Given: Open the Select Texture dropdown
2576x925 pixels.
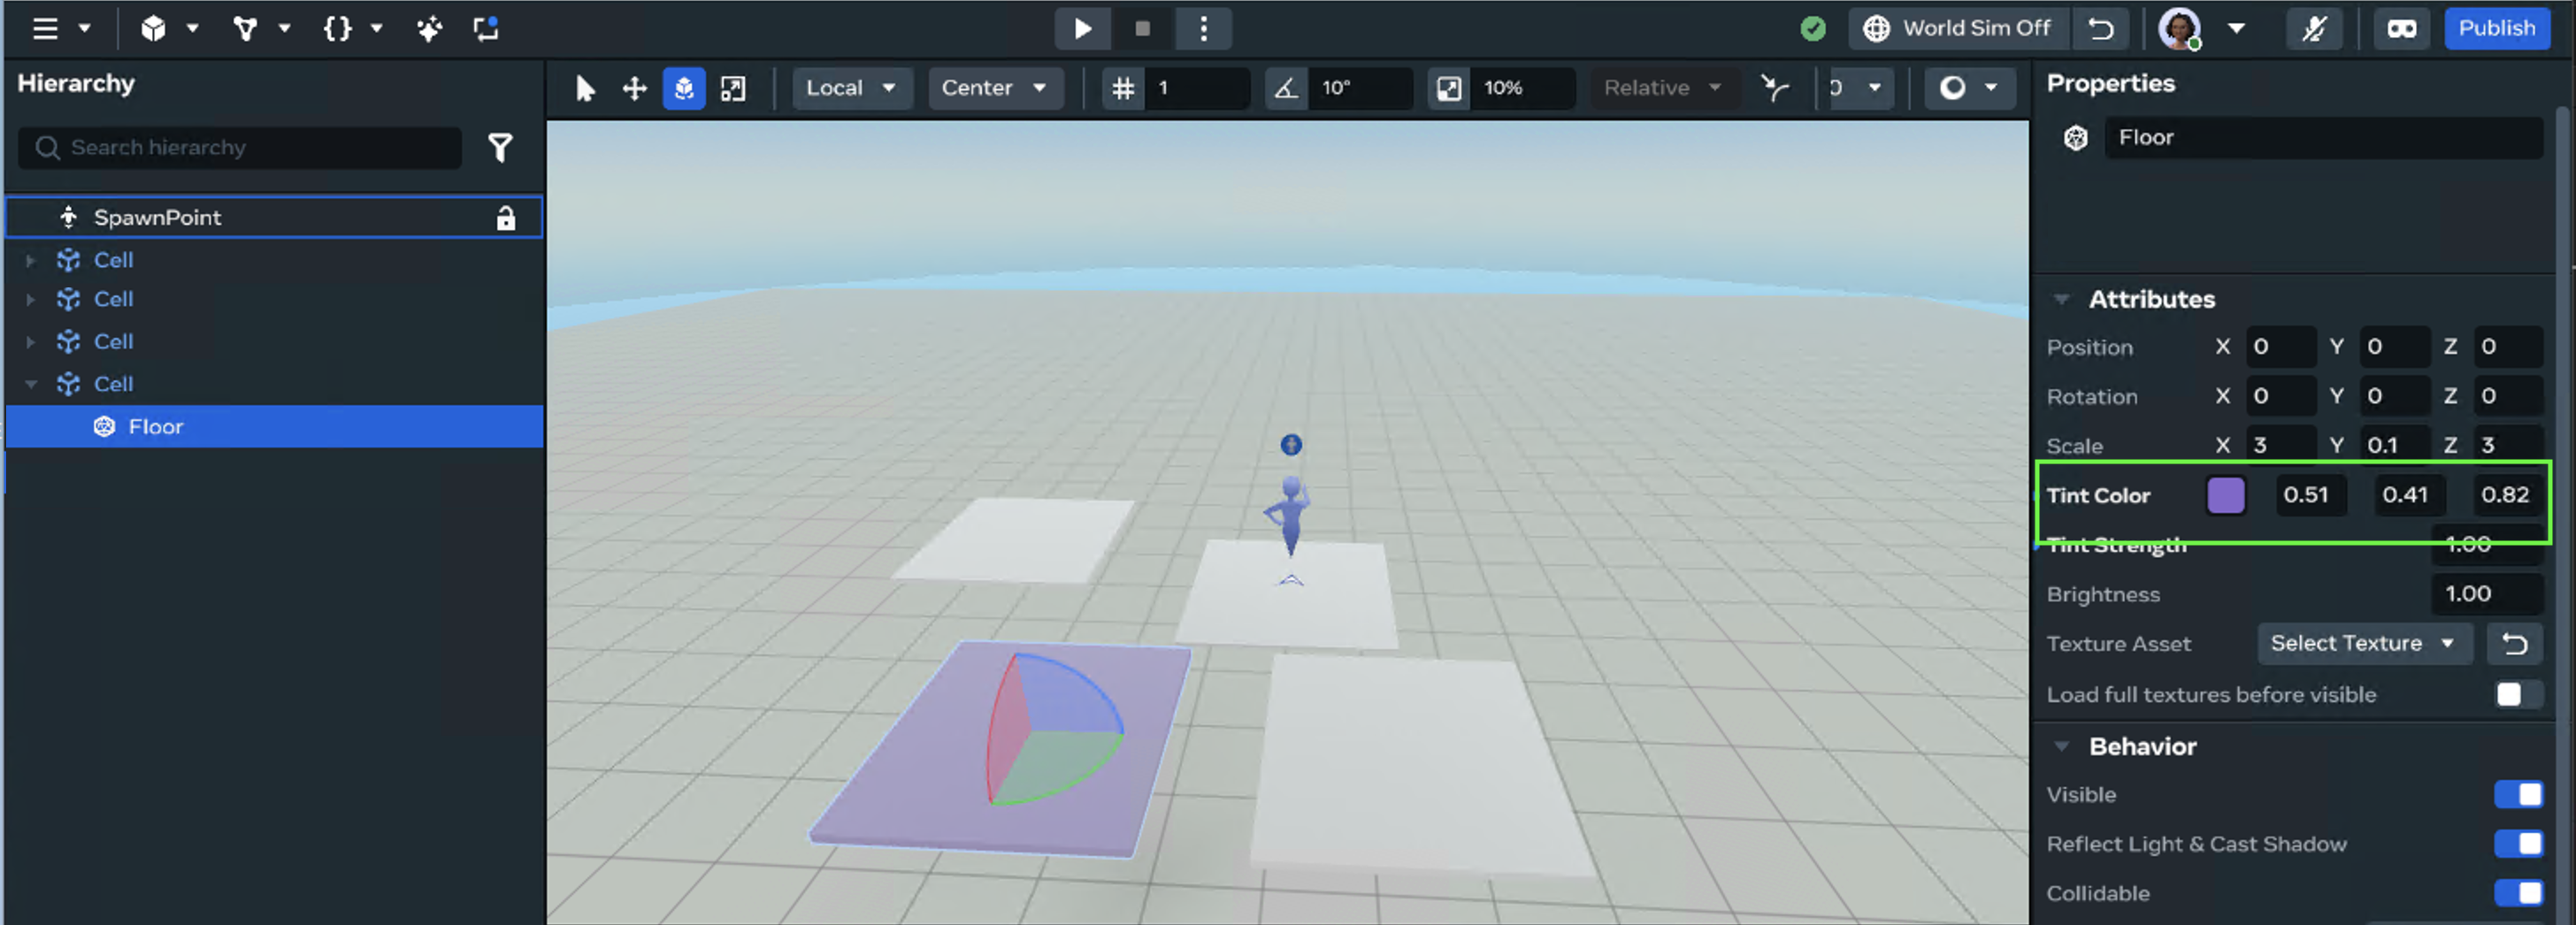Looking at the screenshot, I should point(2362,644).
